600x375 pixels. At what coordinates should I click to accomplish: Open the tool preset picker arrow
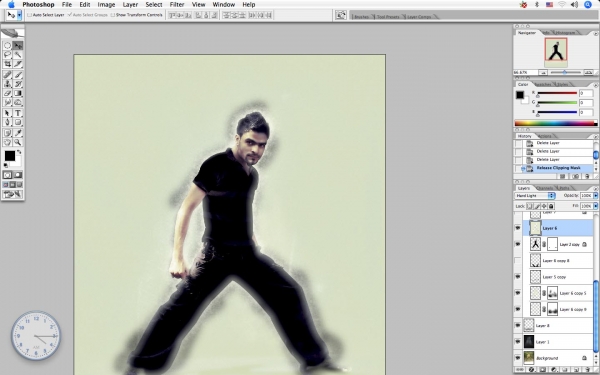[x=19, y=15]
